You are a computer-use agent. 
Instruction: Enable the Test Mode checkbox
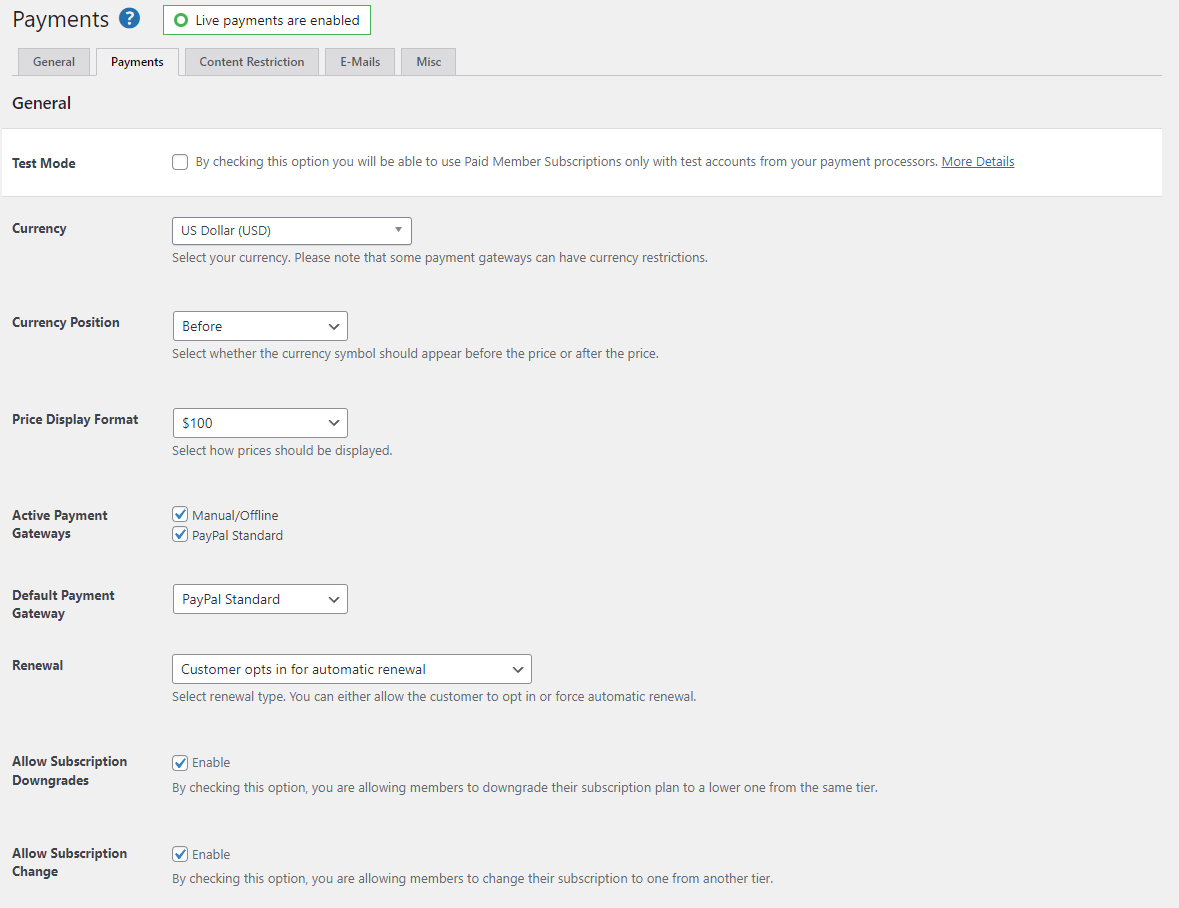pos(180,162)
